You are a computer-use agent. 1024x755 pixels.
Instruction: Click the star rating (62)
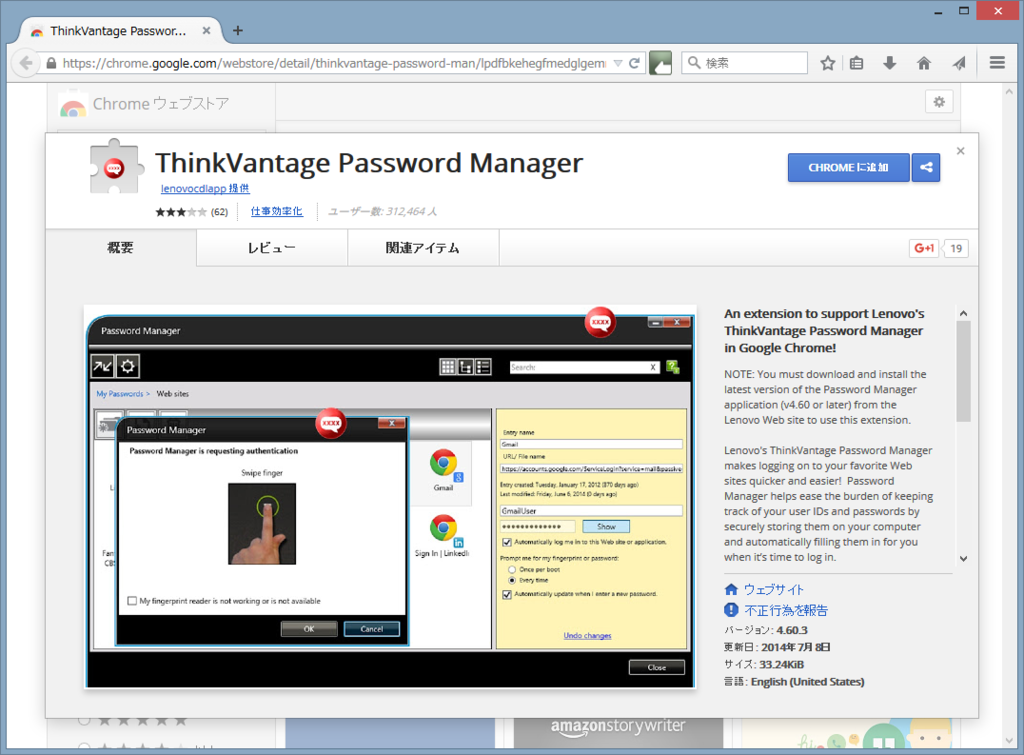point(191,212)
